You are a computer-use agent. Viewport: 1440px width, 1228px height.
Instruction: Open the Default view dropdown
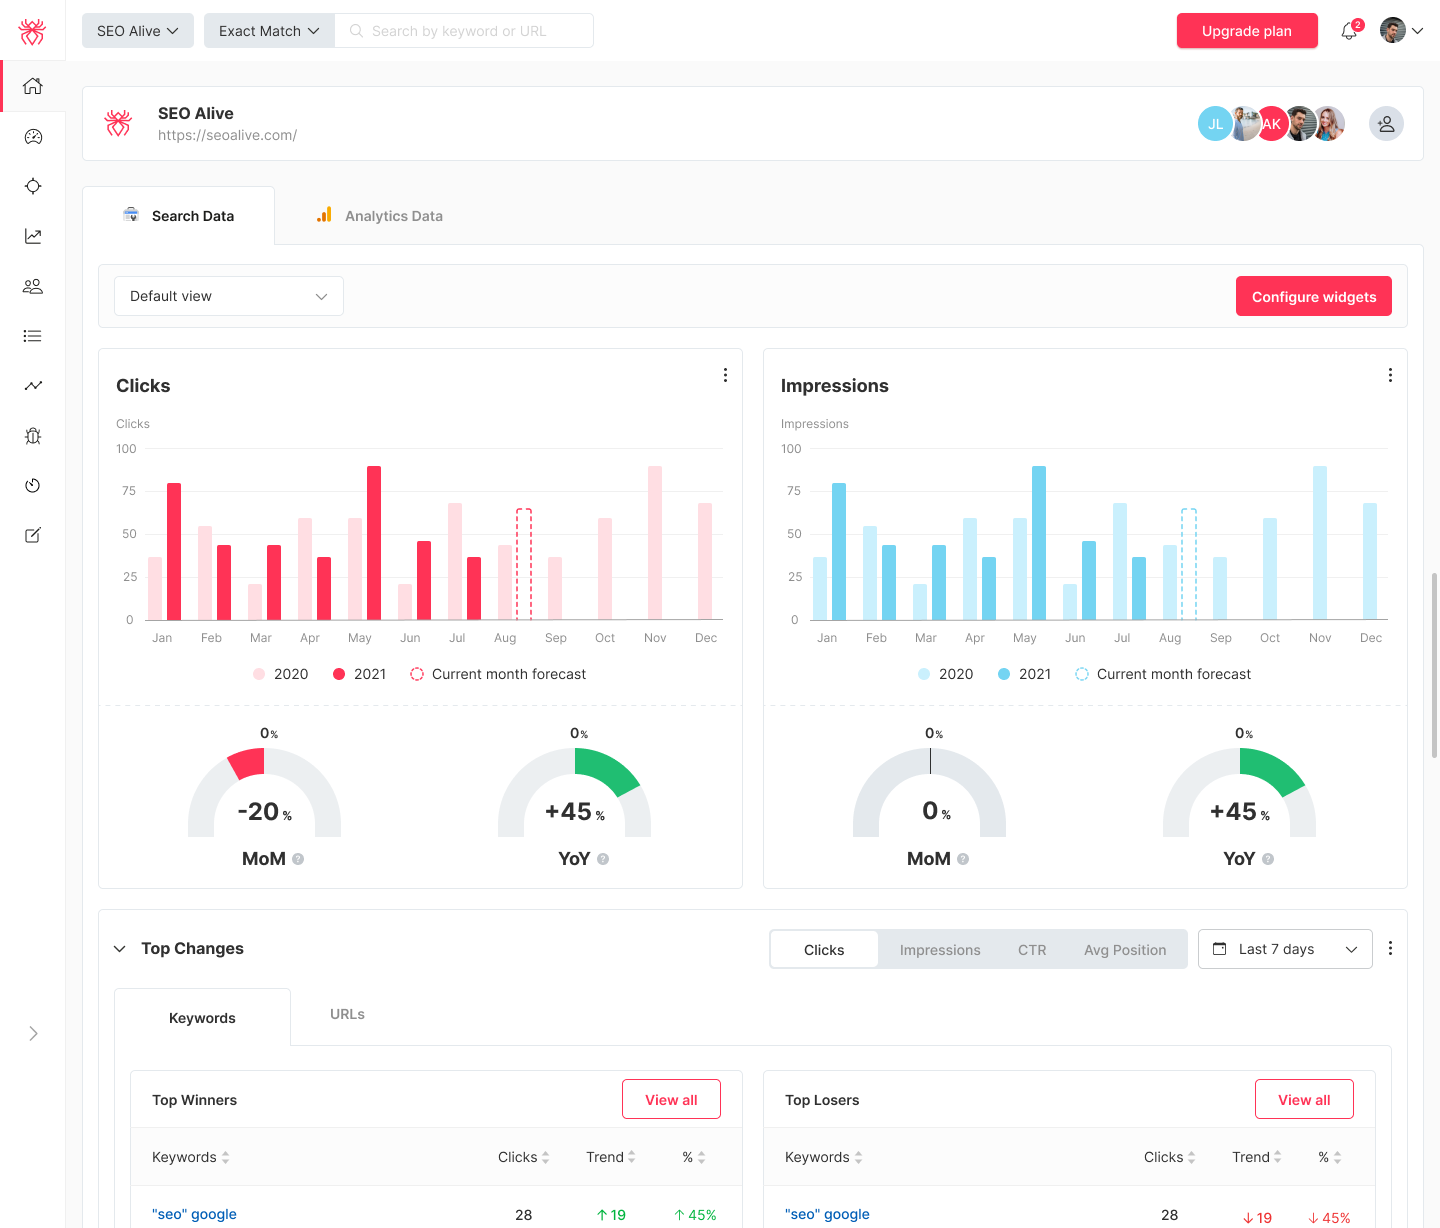(x=229, y=296)
